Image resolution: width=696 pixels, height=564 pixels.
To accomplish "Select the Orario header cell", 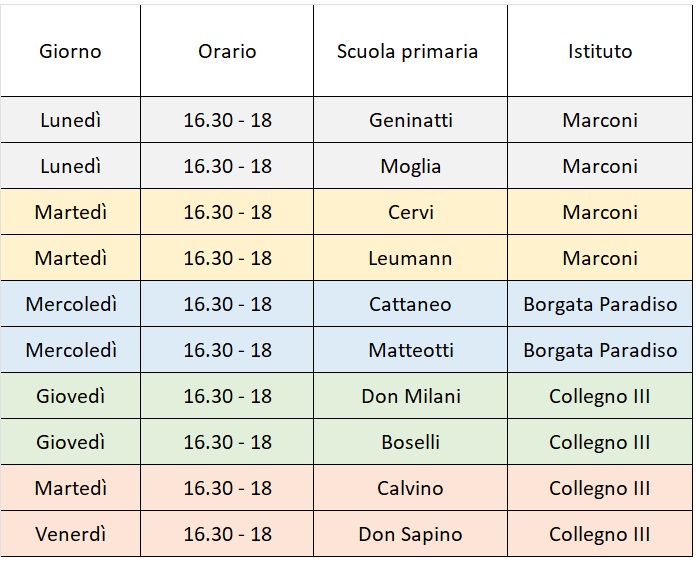I will click(227, 51).
